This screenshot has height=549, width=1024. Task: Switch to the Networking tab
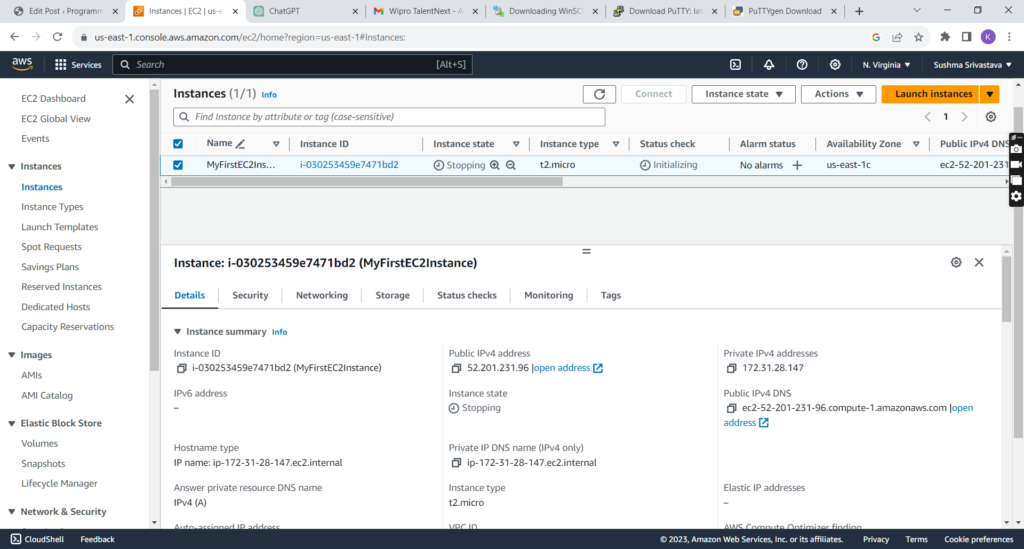(321, 295)
